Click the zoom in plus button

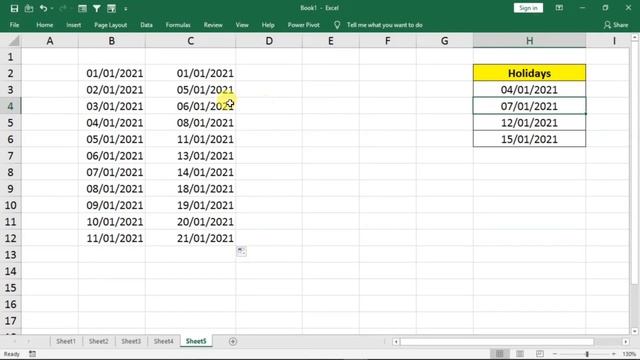pyautogui.click(x=613, y=354)
